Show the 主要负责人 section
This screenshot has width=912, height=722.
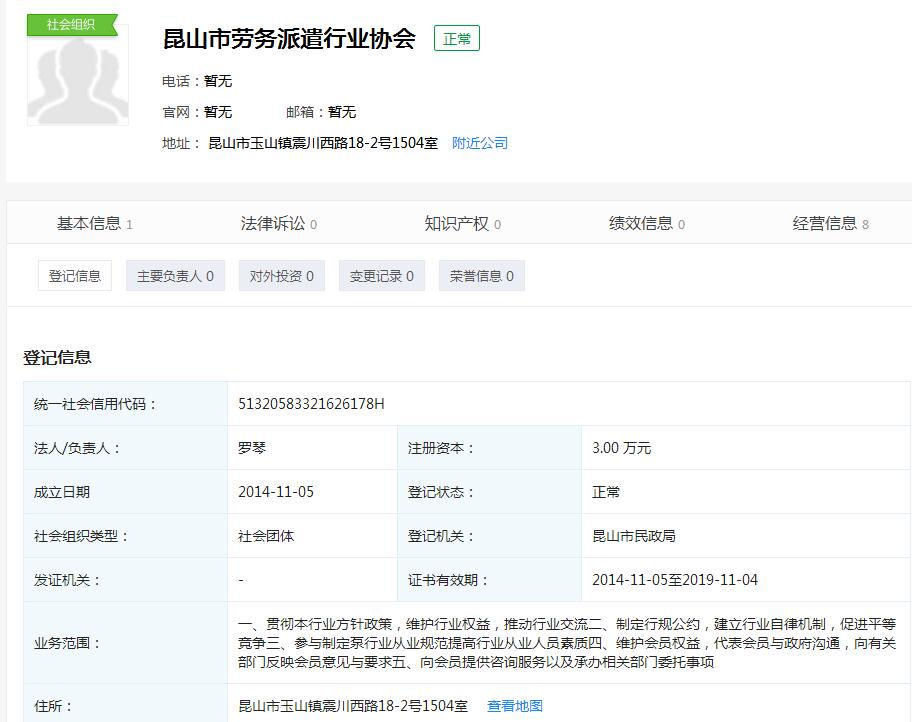click(x=175, y=276)
